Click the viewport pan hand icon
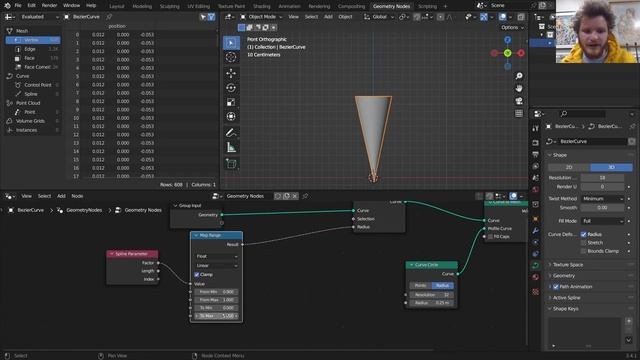 click(x=519, y=88)
